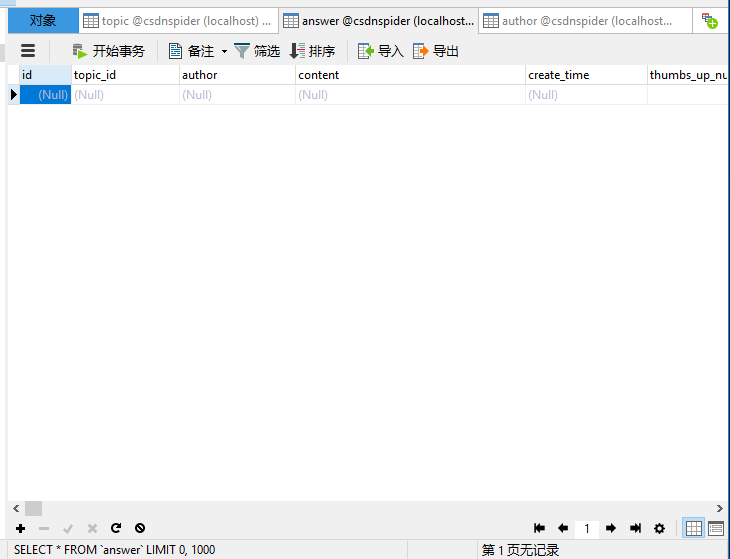Click the Begin Transaction (开始事务) button
Viewport: 730px width, 559px height.
point(108,51)
